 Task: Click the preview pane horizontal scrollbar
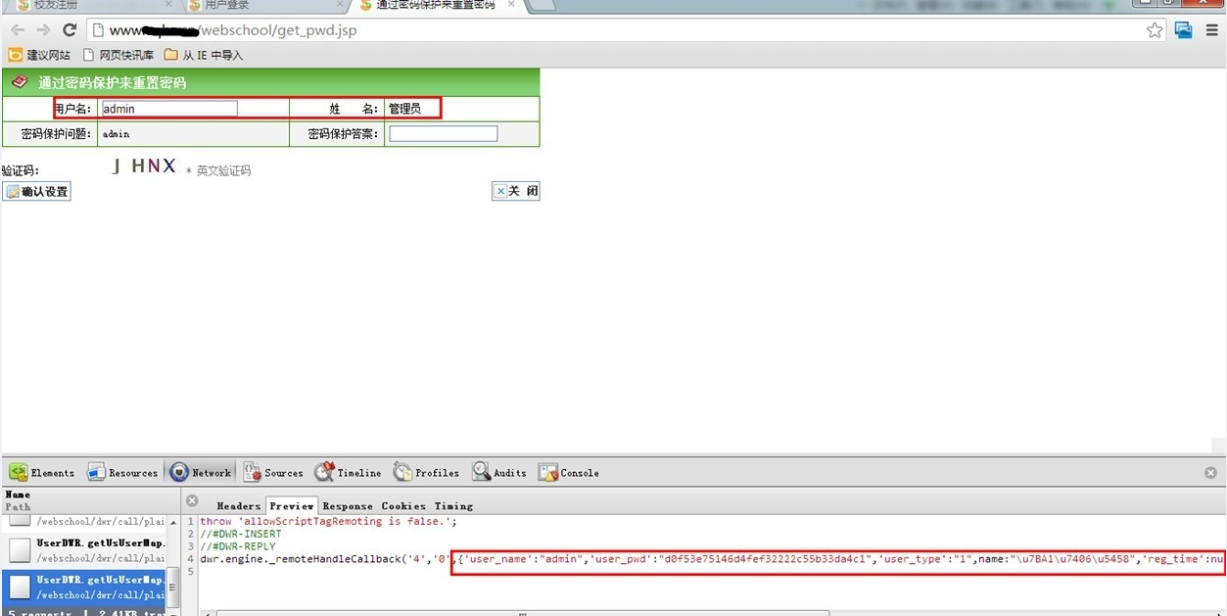[522, 612]
